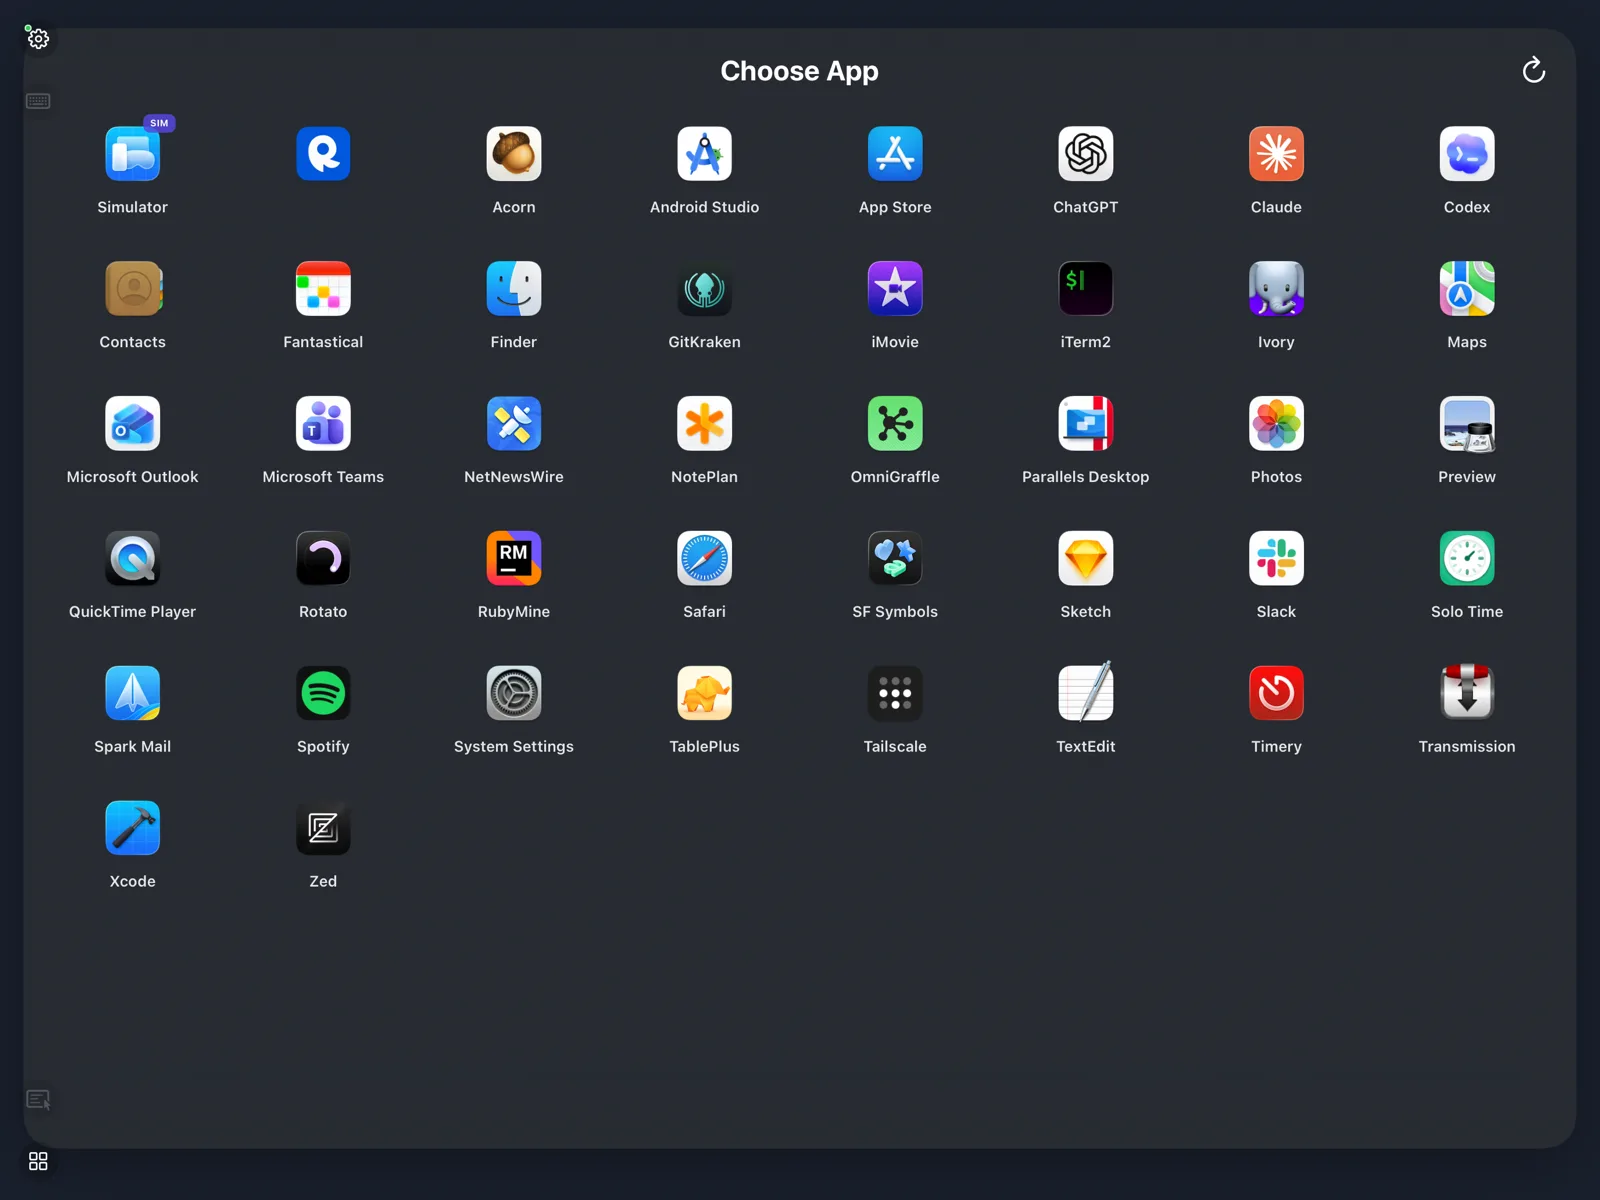Choose the RubyMine RM icon

coord(514,559)
